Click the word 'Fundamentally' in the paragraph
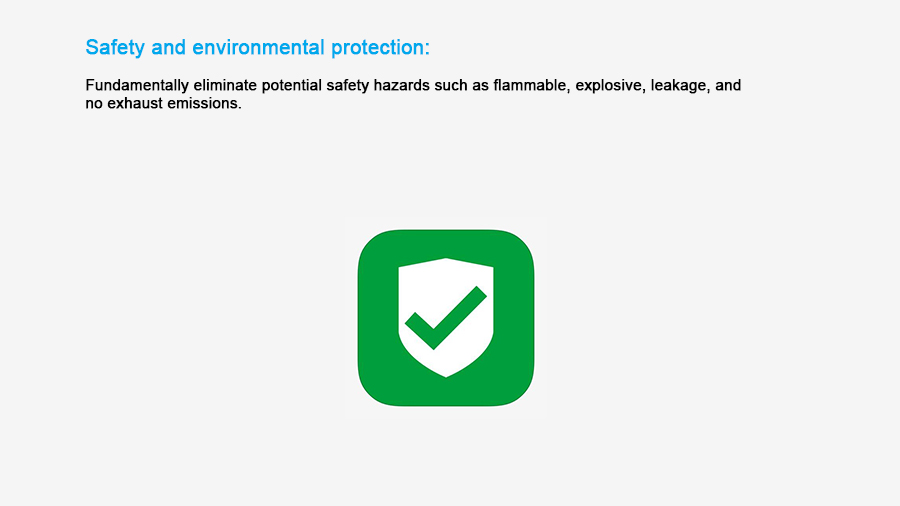 point(137,85)
